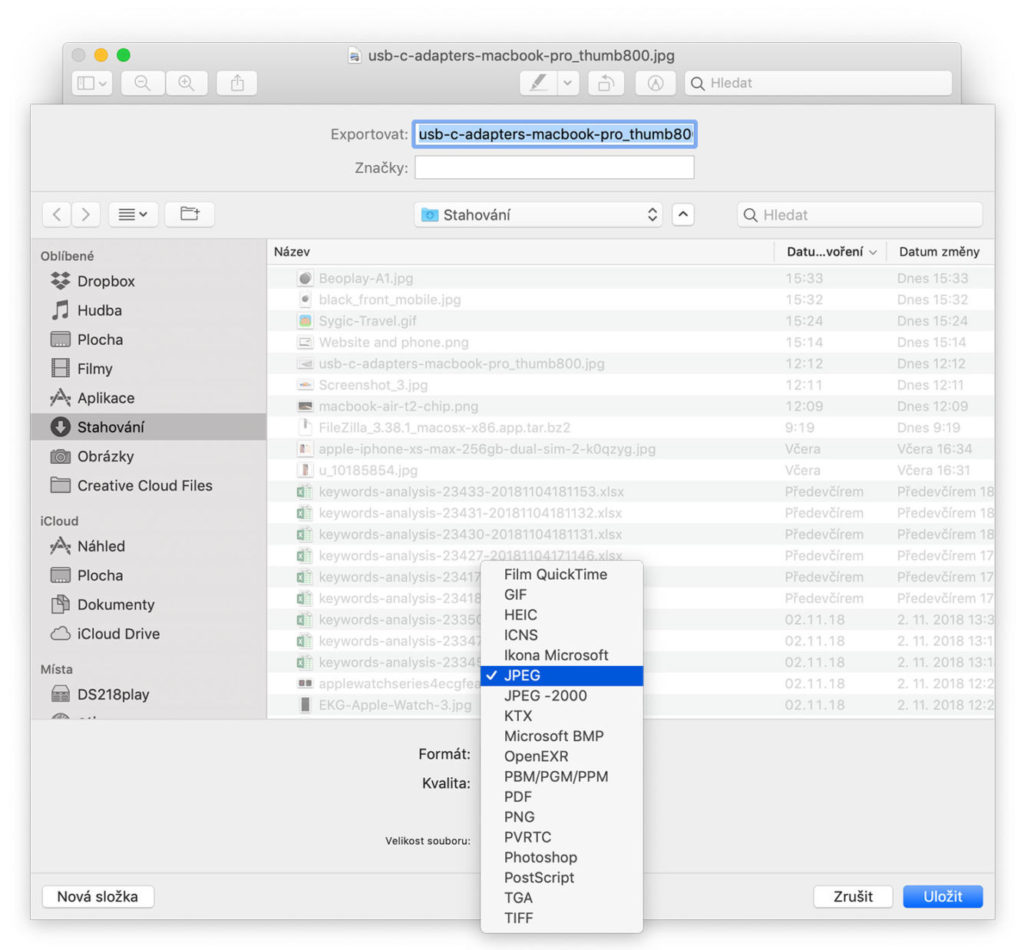Click inside the Značky input field
1024x950 pixels.
pyautogui.click(x=555, y=167)
